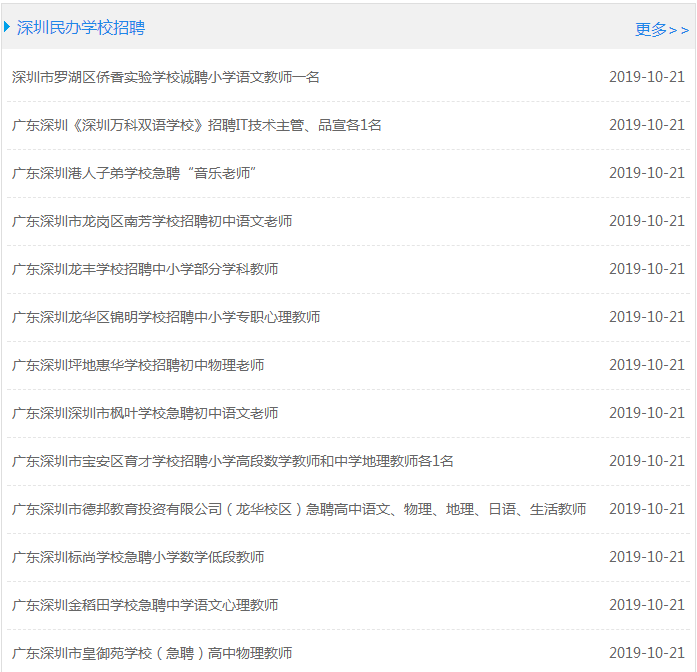Click the date 2019-10-21 in the 标尚学校 row
The image size is (697, 672).
click(x=647, y=557)
